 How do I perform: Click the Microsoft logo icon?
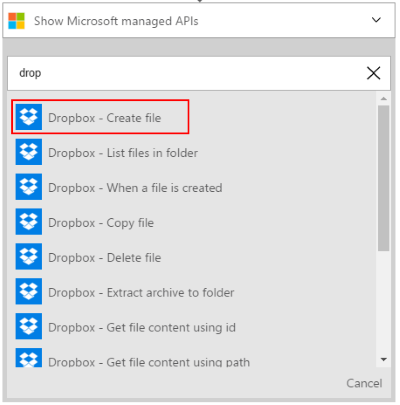(17, 21)
